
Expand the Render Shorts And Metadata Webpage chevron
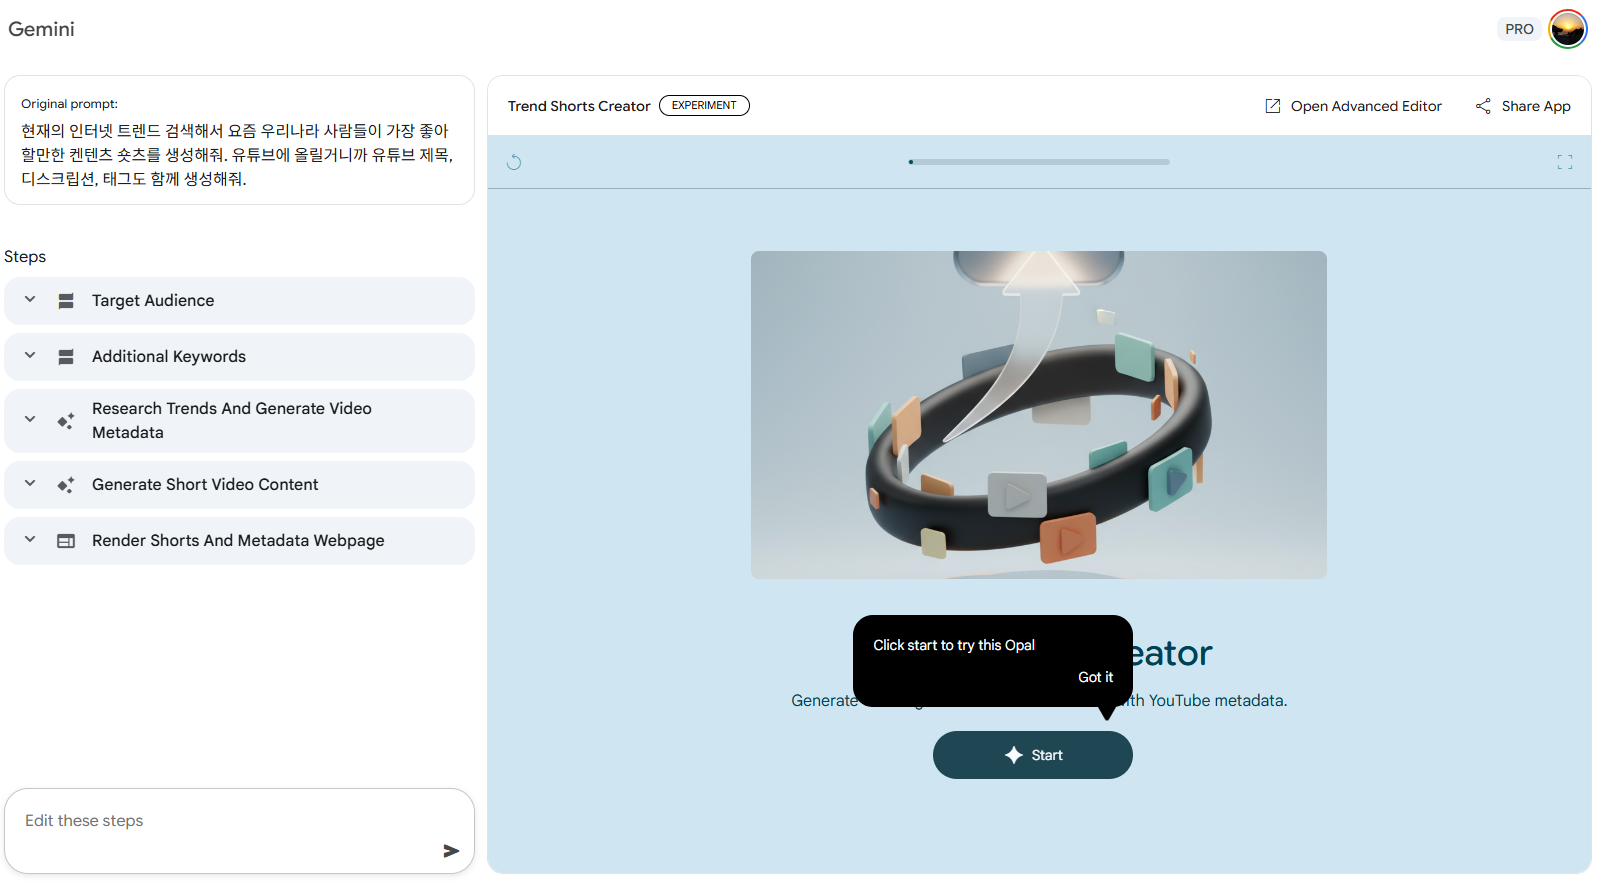click(x=30, y=539)
